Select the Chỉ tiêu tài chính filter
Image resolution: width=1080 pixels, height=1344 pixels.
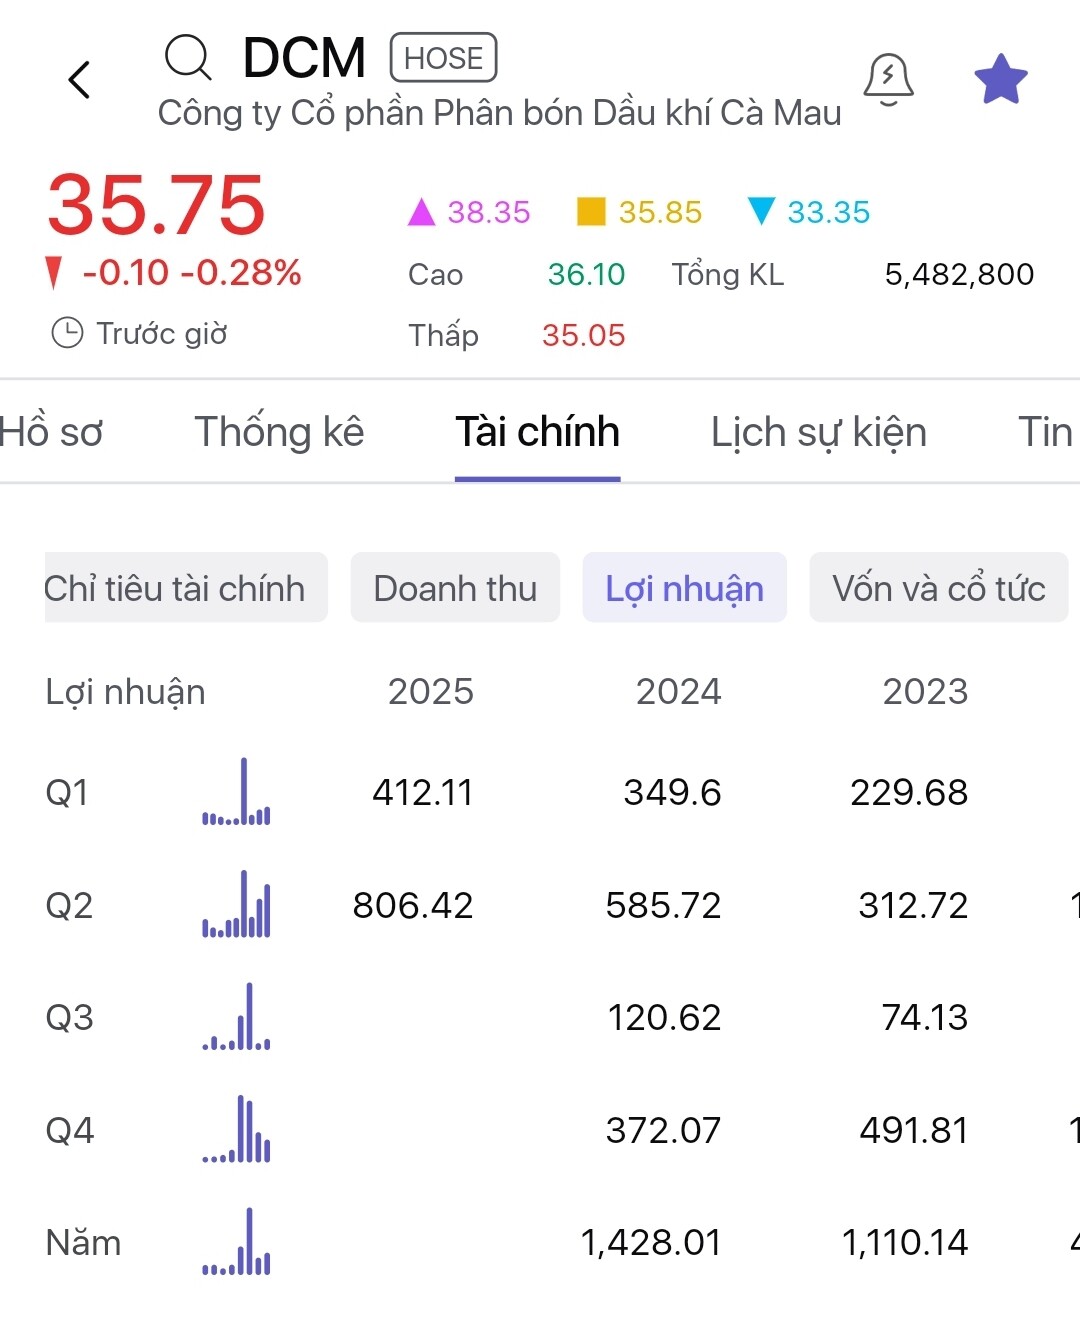click(x=185, y=588)
